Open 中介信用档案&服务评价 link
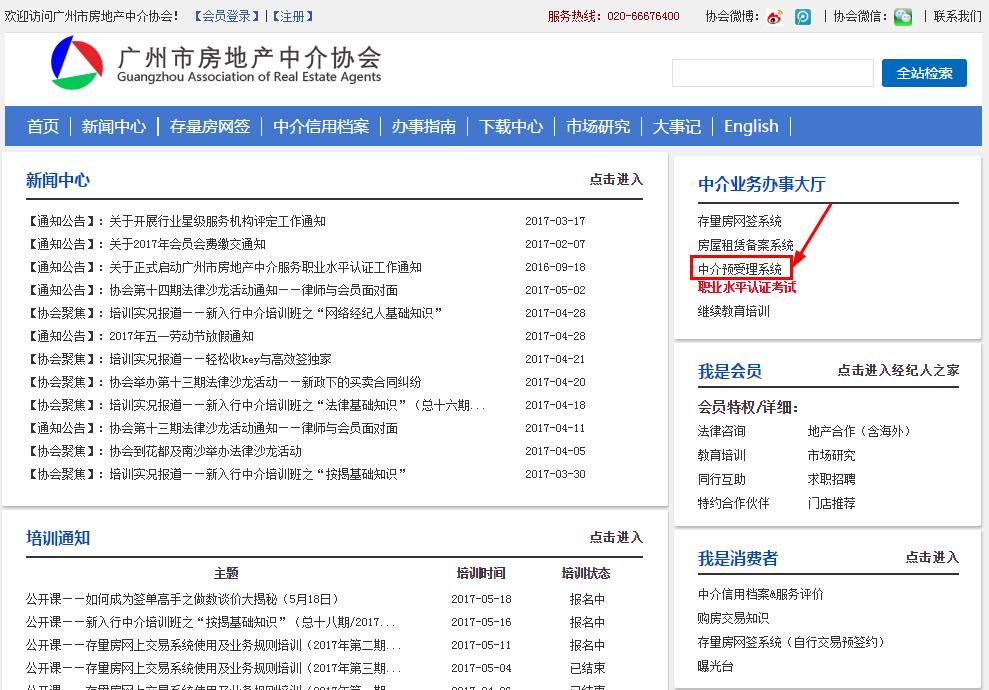989x690 pixels. (x=761, y=594)
